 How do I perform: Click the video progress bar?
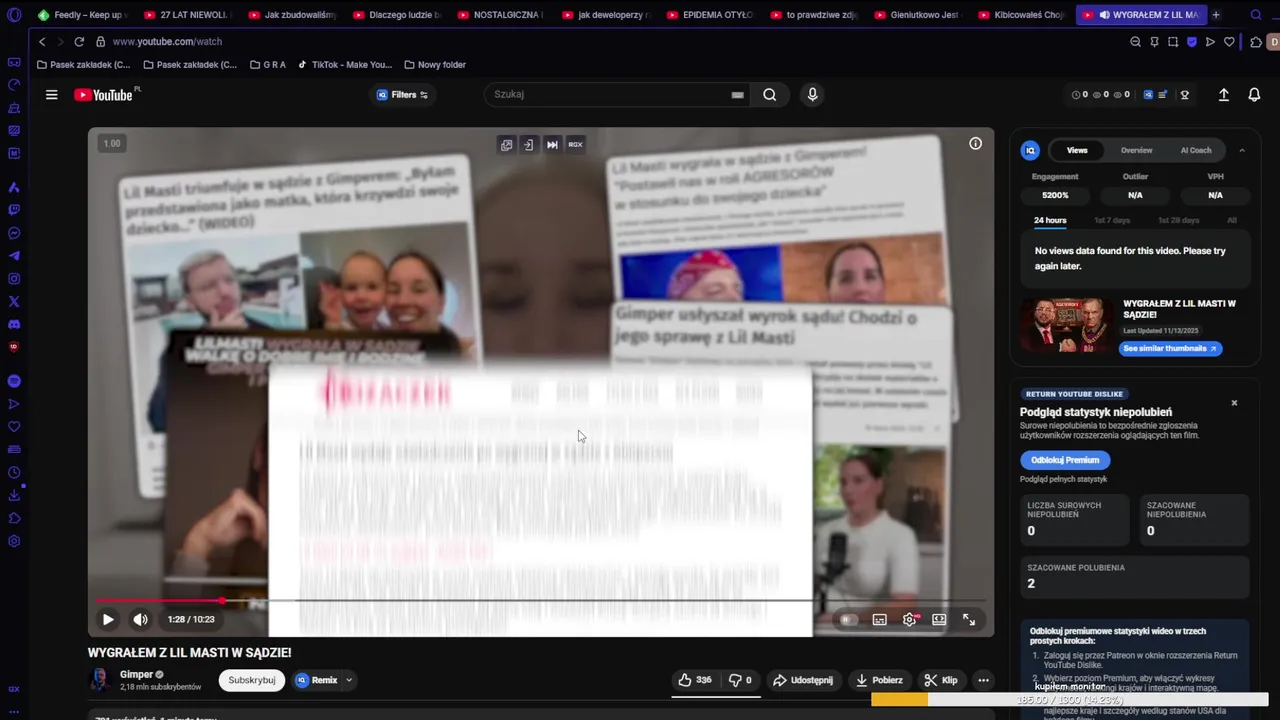[x=540, y=601]
